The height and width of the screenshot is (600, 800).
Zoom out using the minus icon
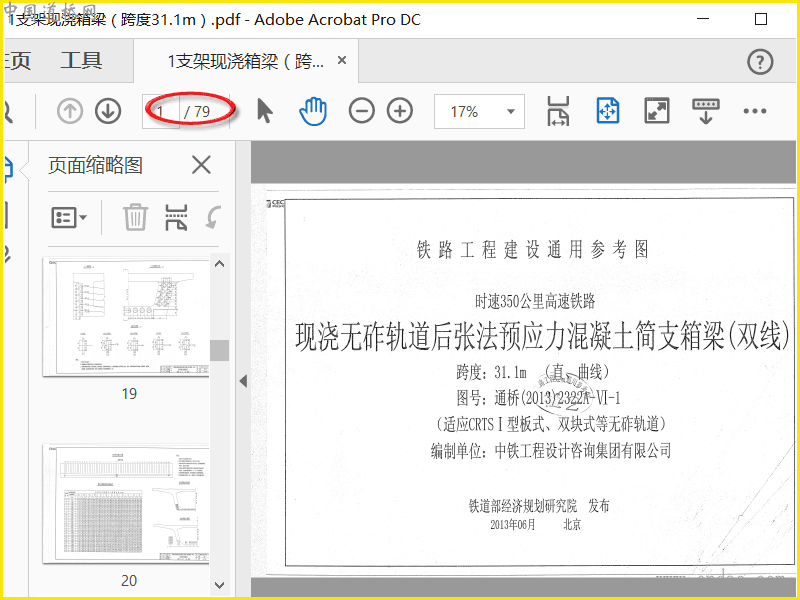[x=361, y=111]
